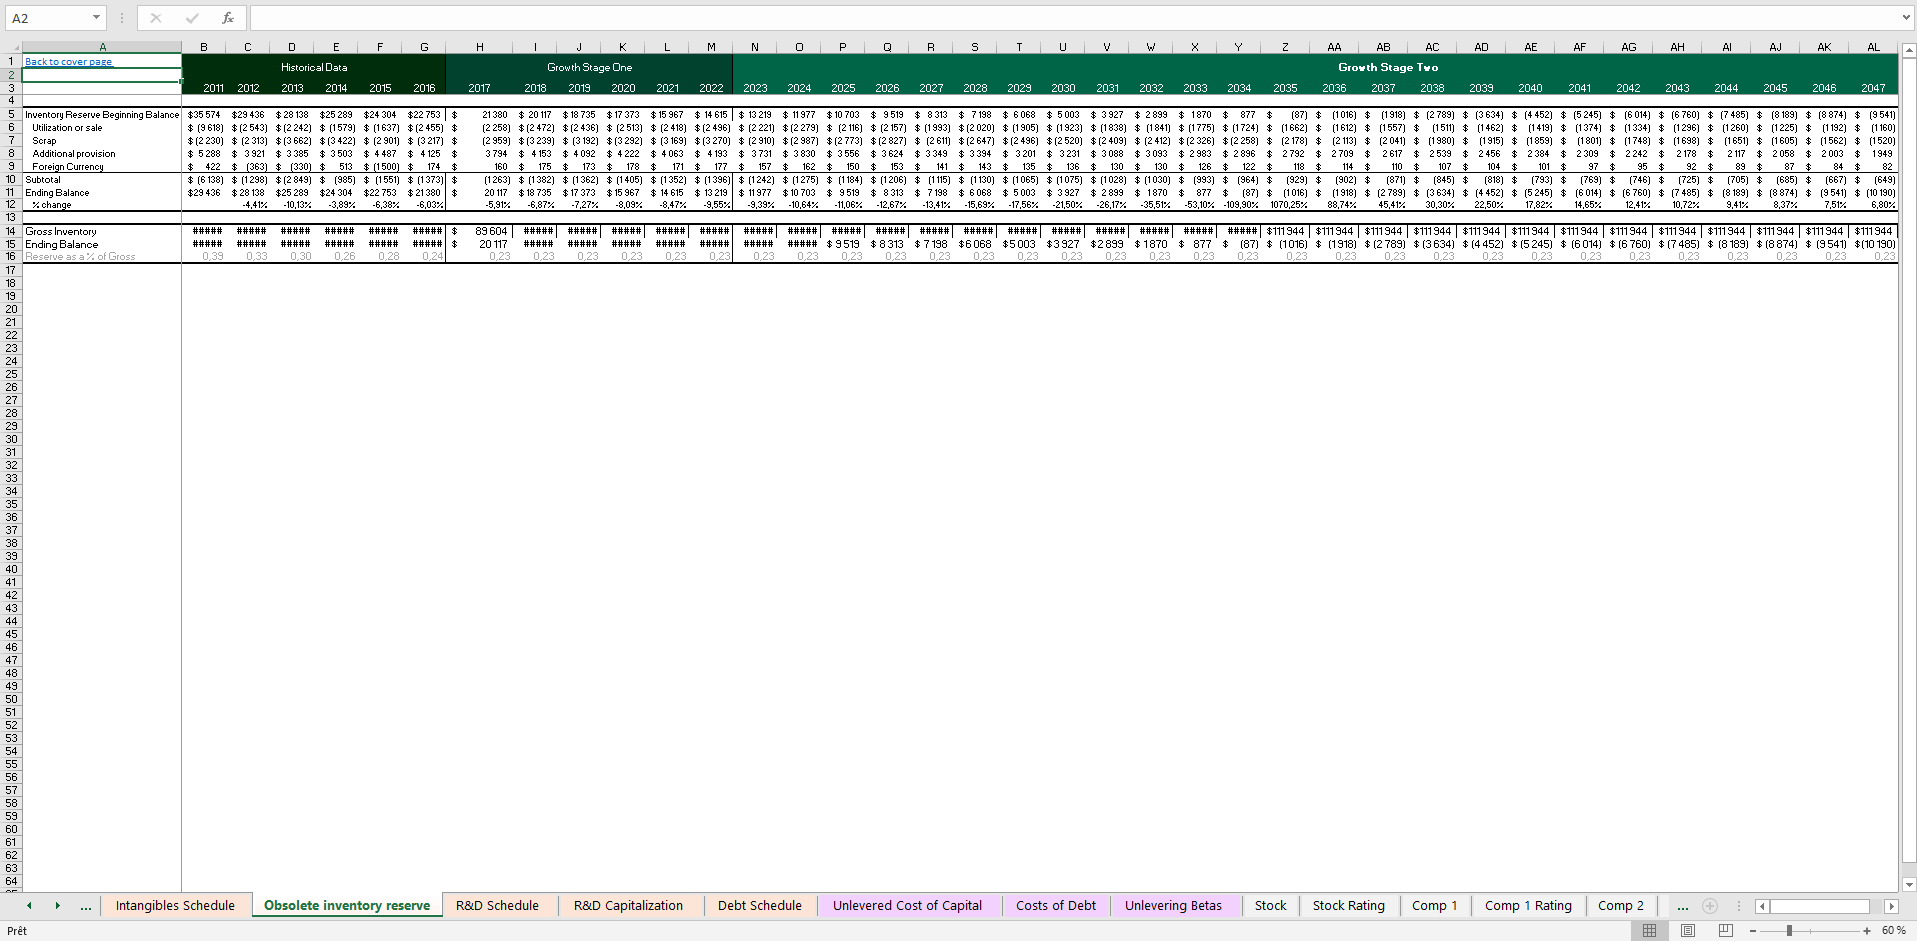
Task: Follow the Back to cover page link
Action: (x=68, y=62)
